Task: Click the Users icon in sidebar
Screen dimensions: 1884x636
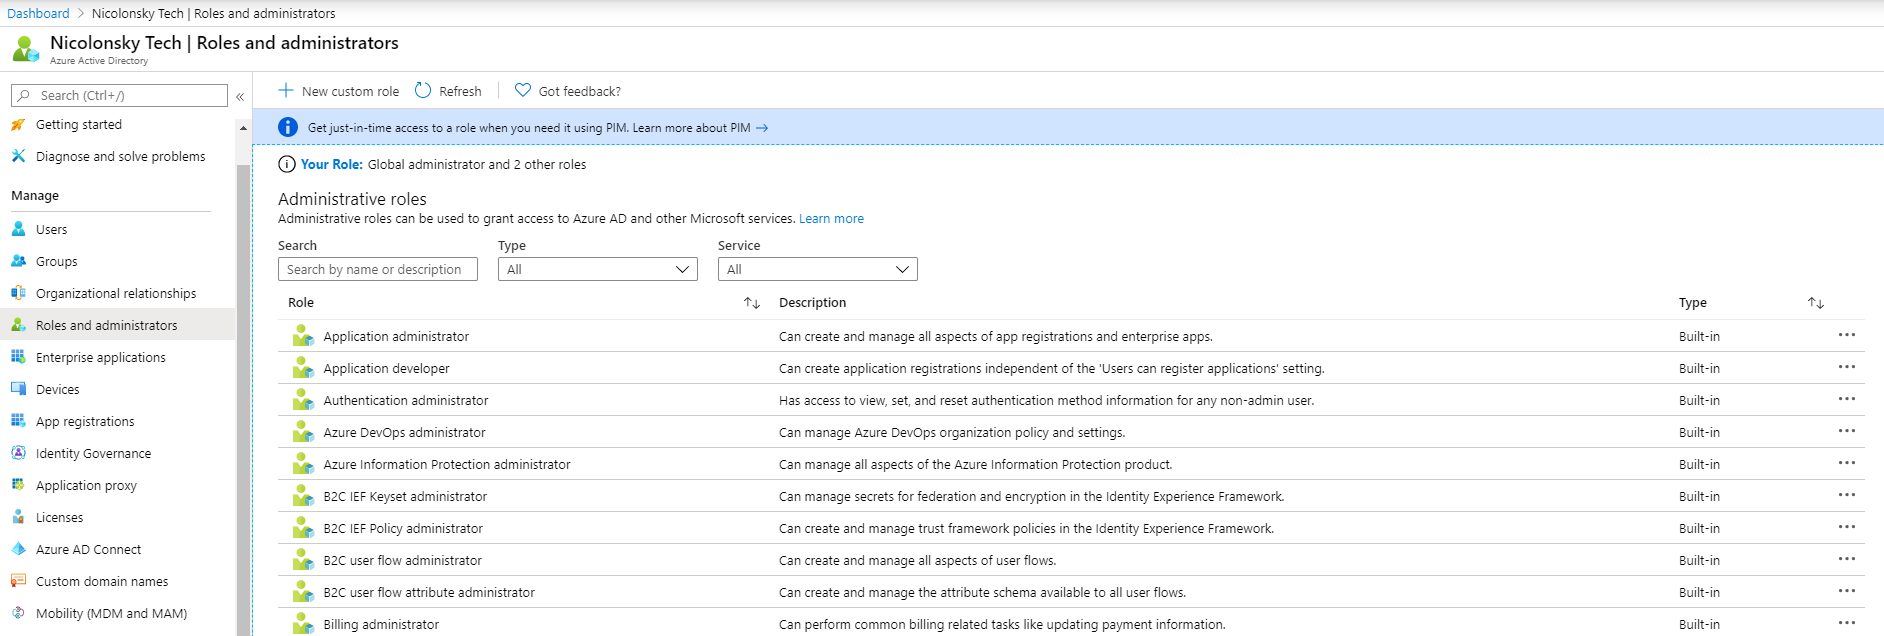Action: coord(18,229)
